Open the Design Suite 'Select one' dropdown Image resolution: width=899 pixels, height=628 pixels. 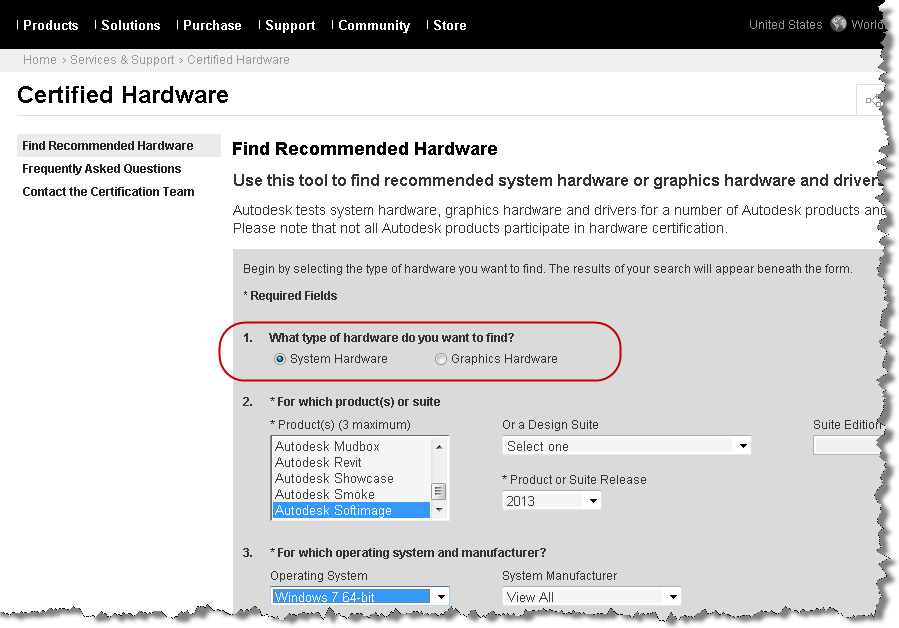(x=626, y=446)
